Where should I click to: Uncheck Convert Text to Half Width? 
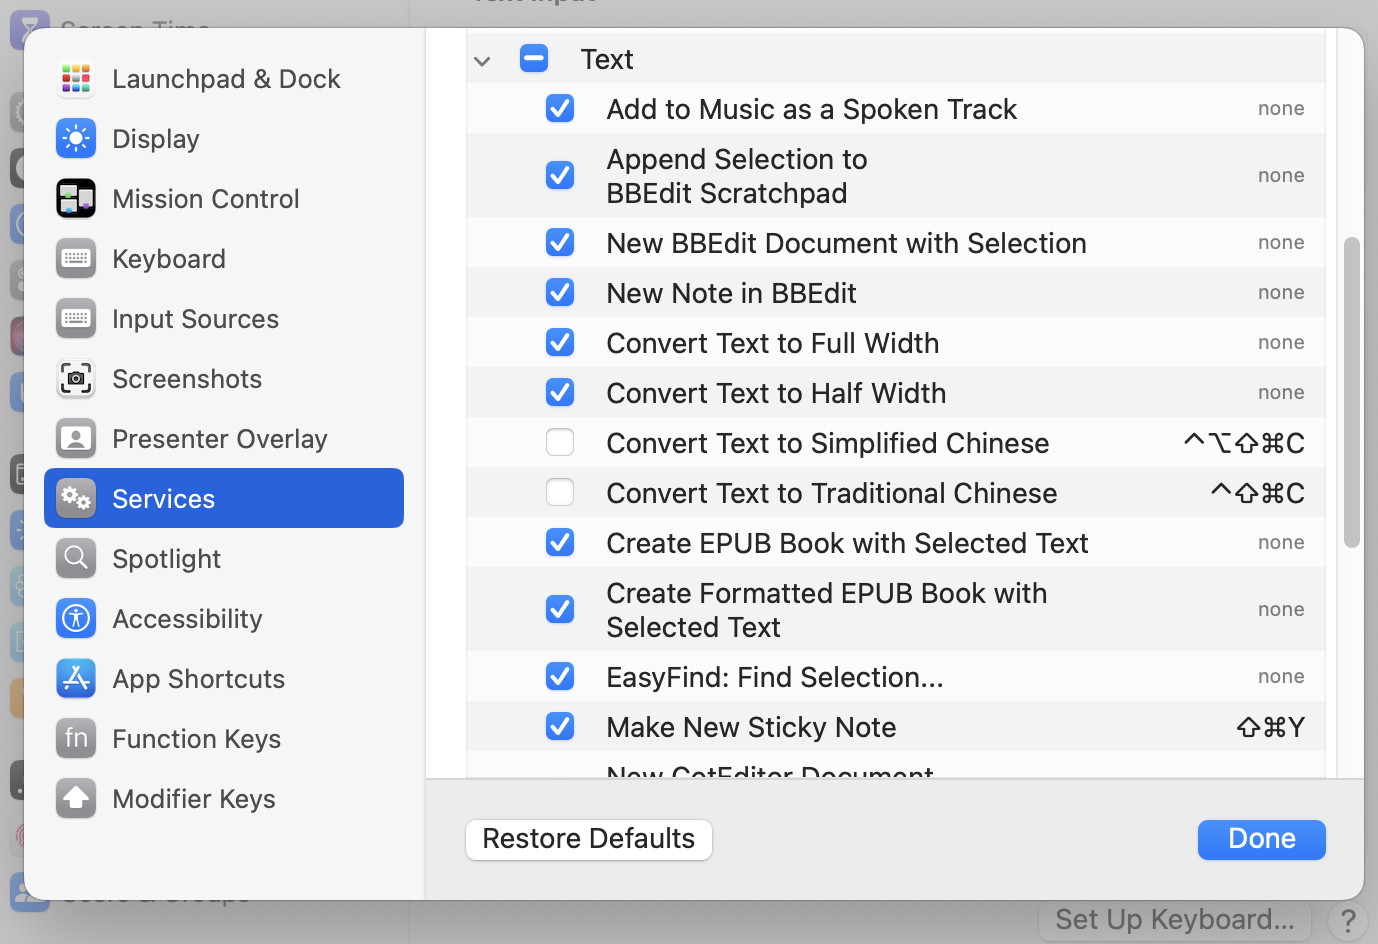(560, 392)
